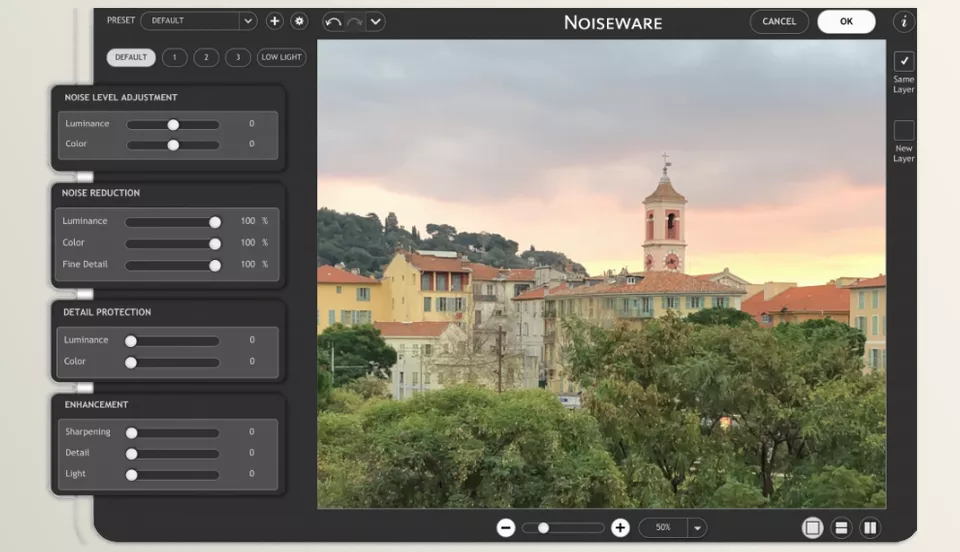Click the DETAIL PROTECTION heading
Image resolution: width=960 pixels, height=552 pixels.
pyautogui.click(x=107, y=312)
